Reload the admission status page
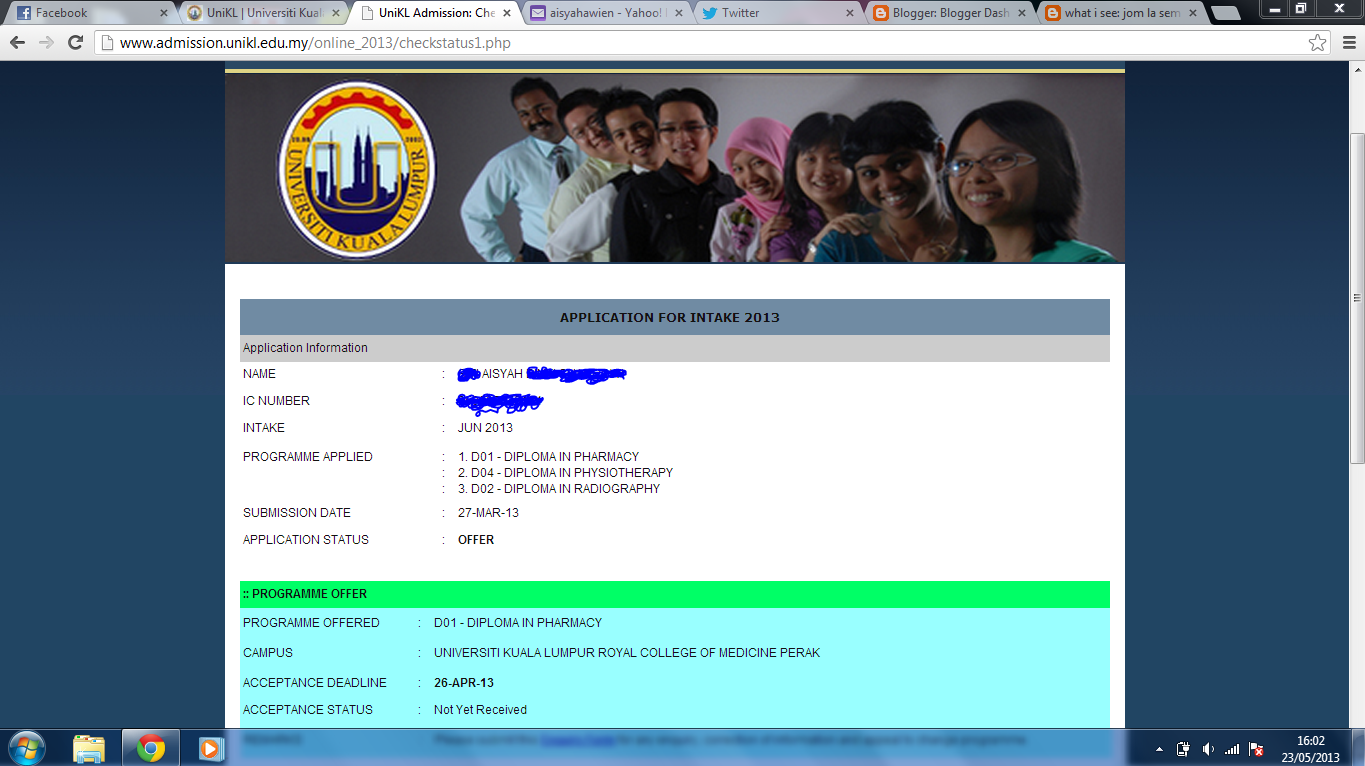 click(75, 43)
